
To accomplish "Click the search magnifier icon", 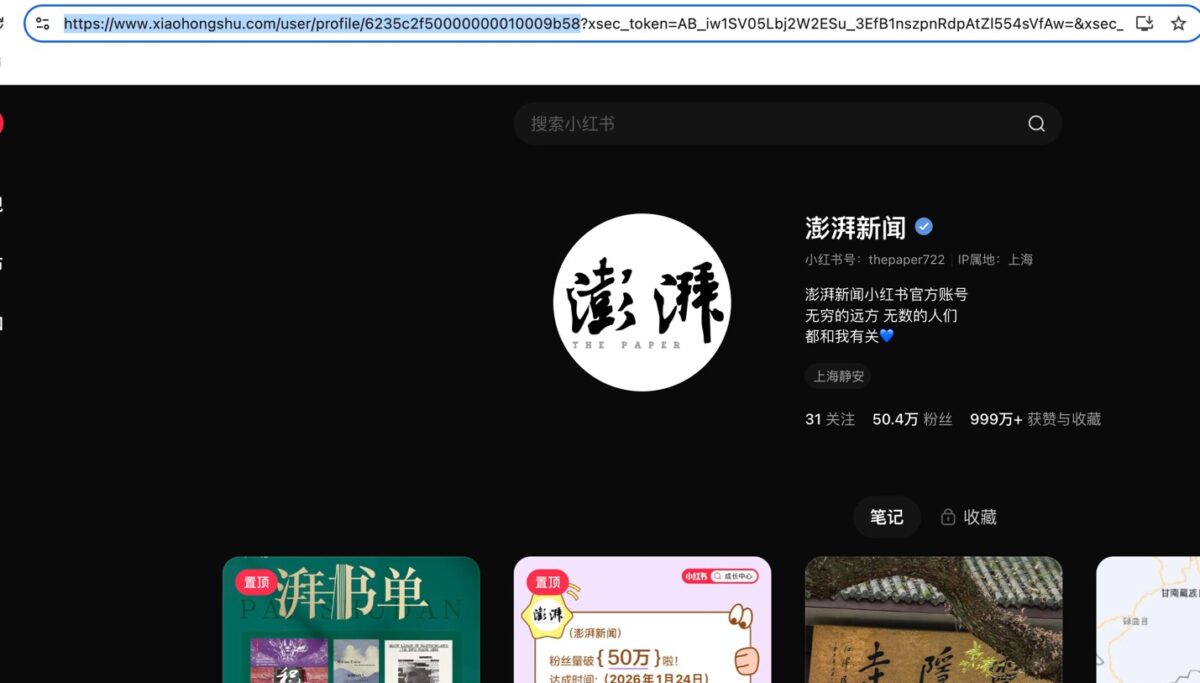I will point(1036,124).
